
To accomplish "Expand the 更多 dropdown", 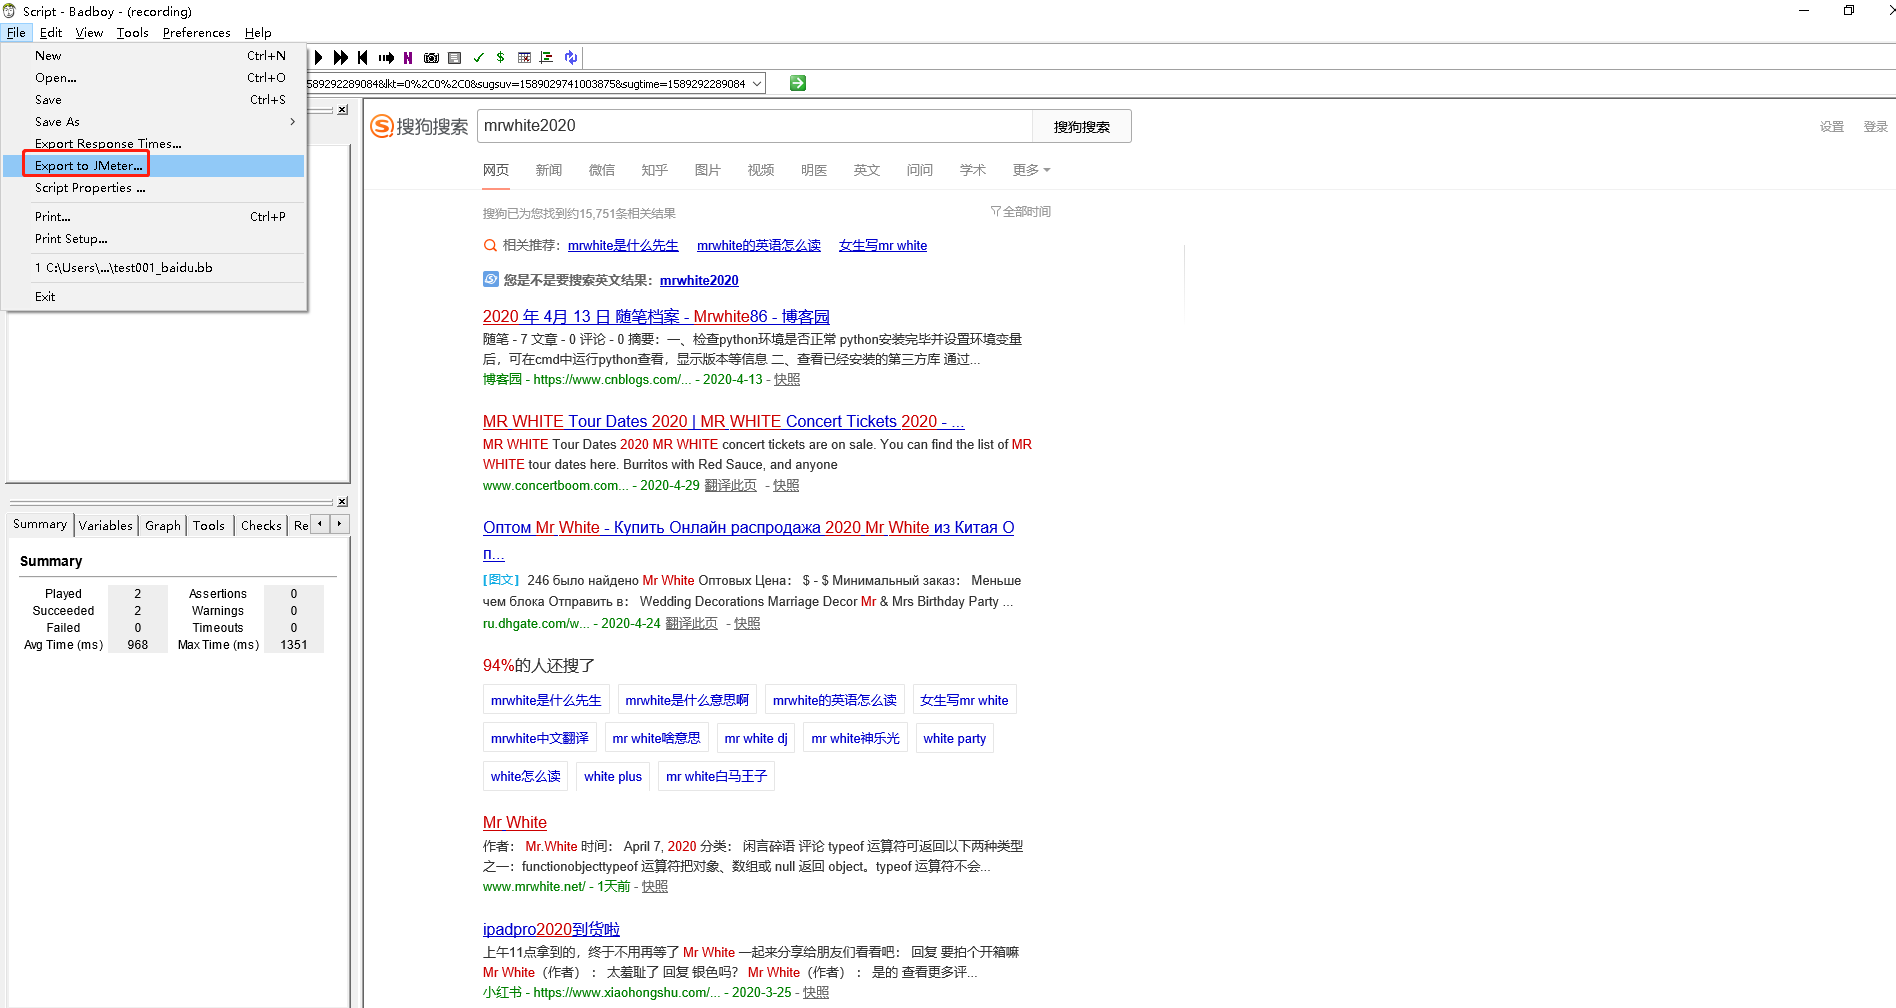I will click(x=1031, y=170).
